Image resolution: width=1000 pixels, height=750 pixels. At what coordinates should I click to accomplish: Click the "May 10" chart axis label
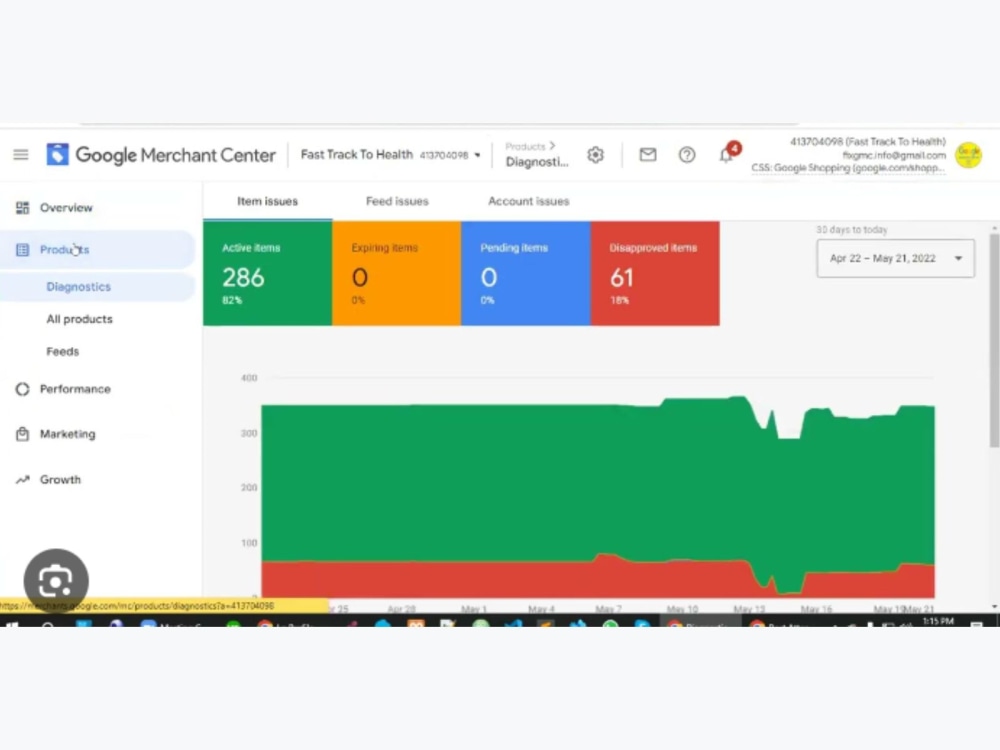pos(682,609)
